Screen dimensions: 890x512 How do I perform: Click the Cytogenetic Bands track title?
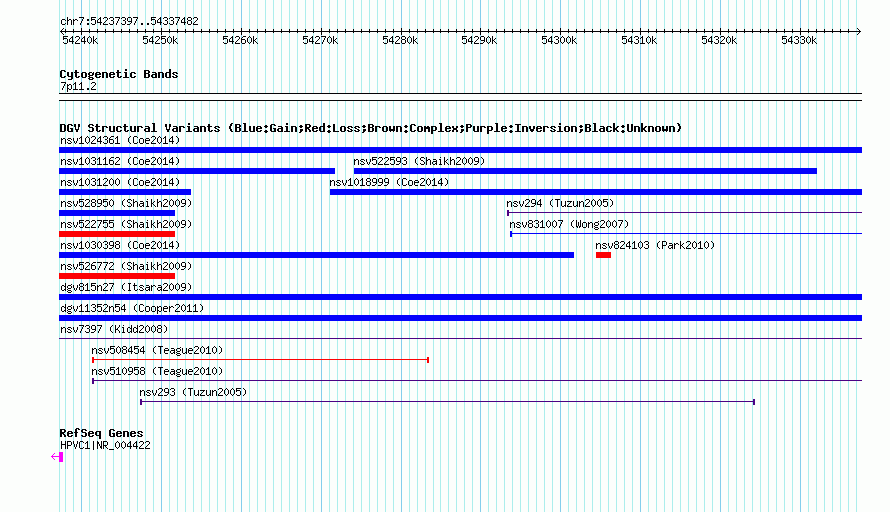click(x=119, y=74)
